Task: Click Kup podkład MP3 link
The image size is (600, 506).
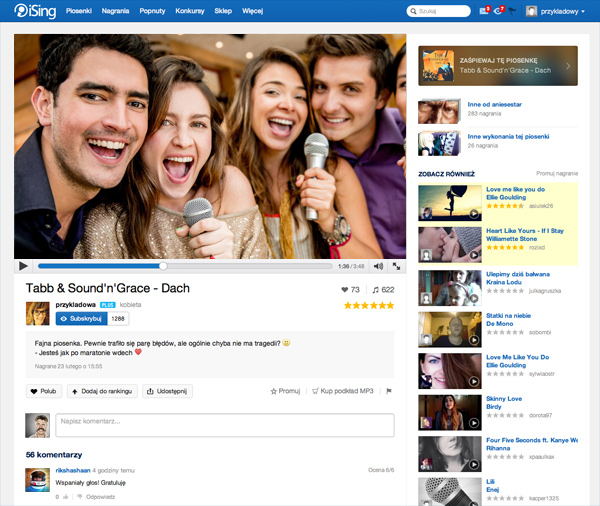Action: pyautogui.click(x=344, y=391)
